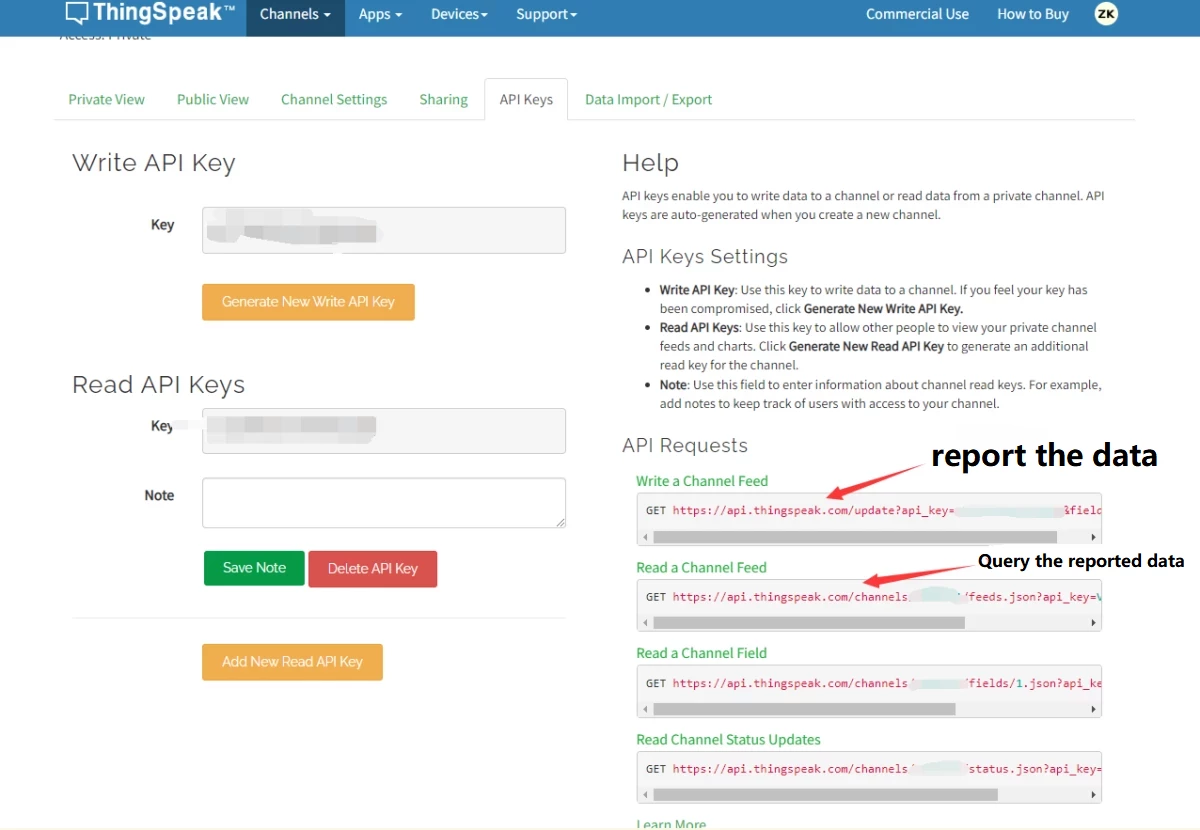Expand the Channels dropdown menu
The width and height of the screenshot is (1200, 830).
(x=295, y=14)
